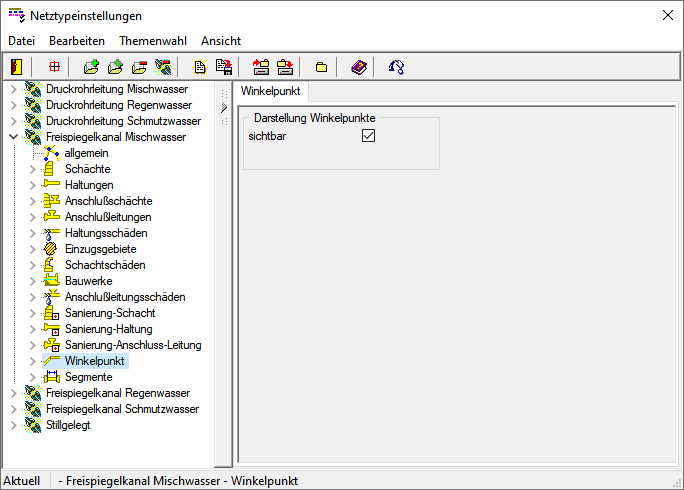Click the folder icon with red minus

point(139,67)
